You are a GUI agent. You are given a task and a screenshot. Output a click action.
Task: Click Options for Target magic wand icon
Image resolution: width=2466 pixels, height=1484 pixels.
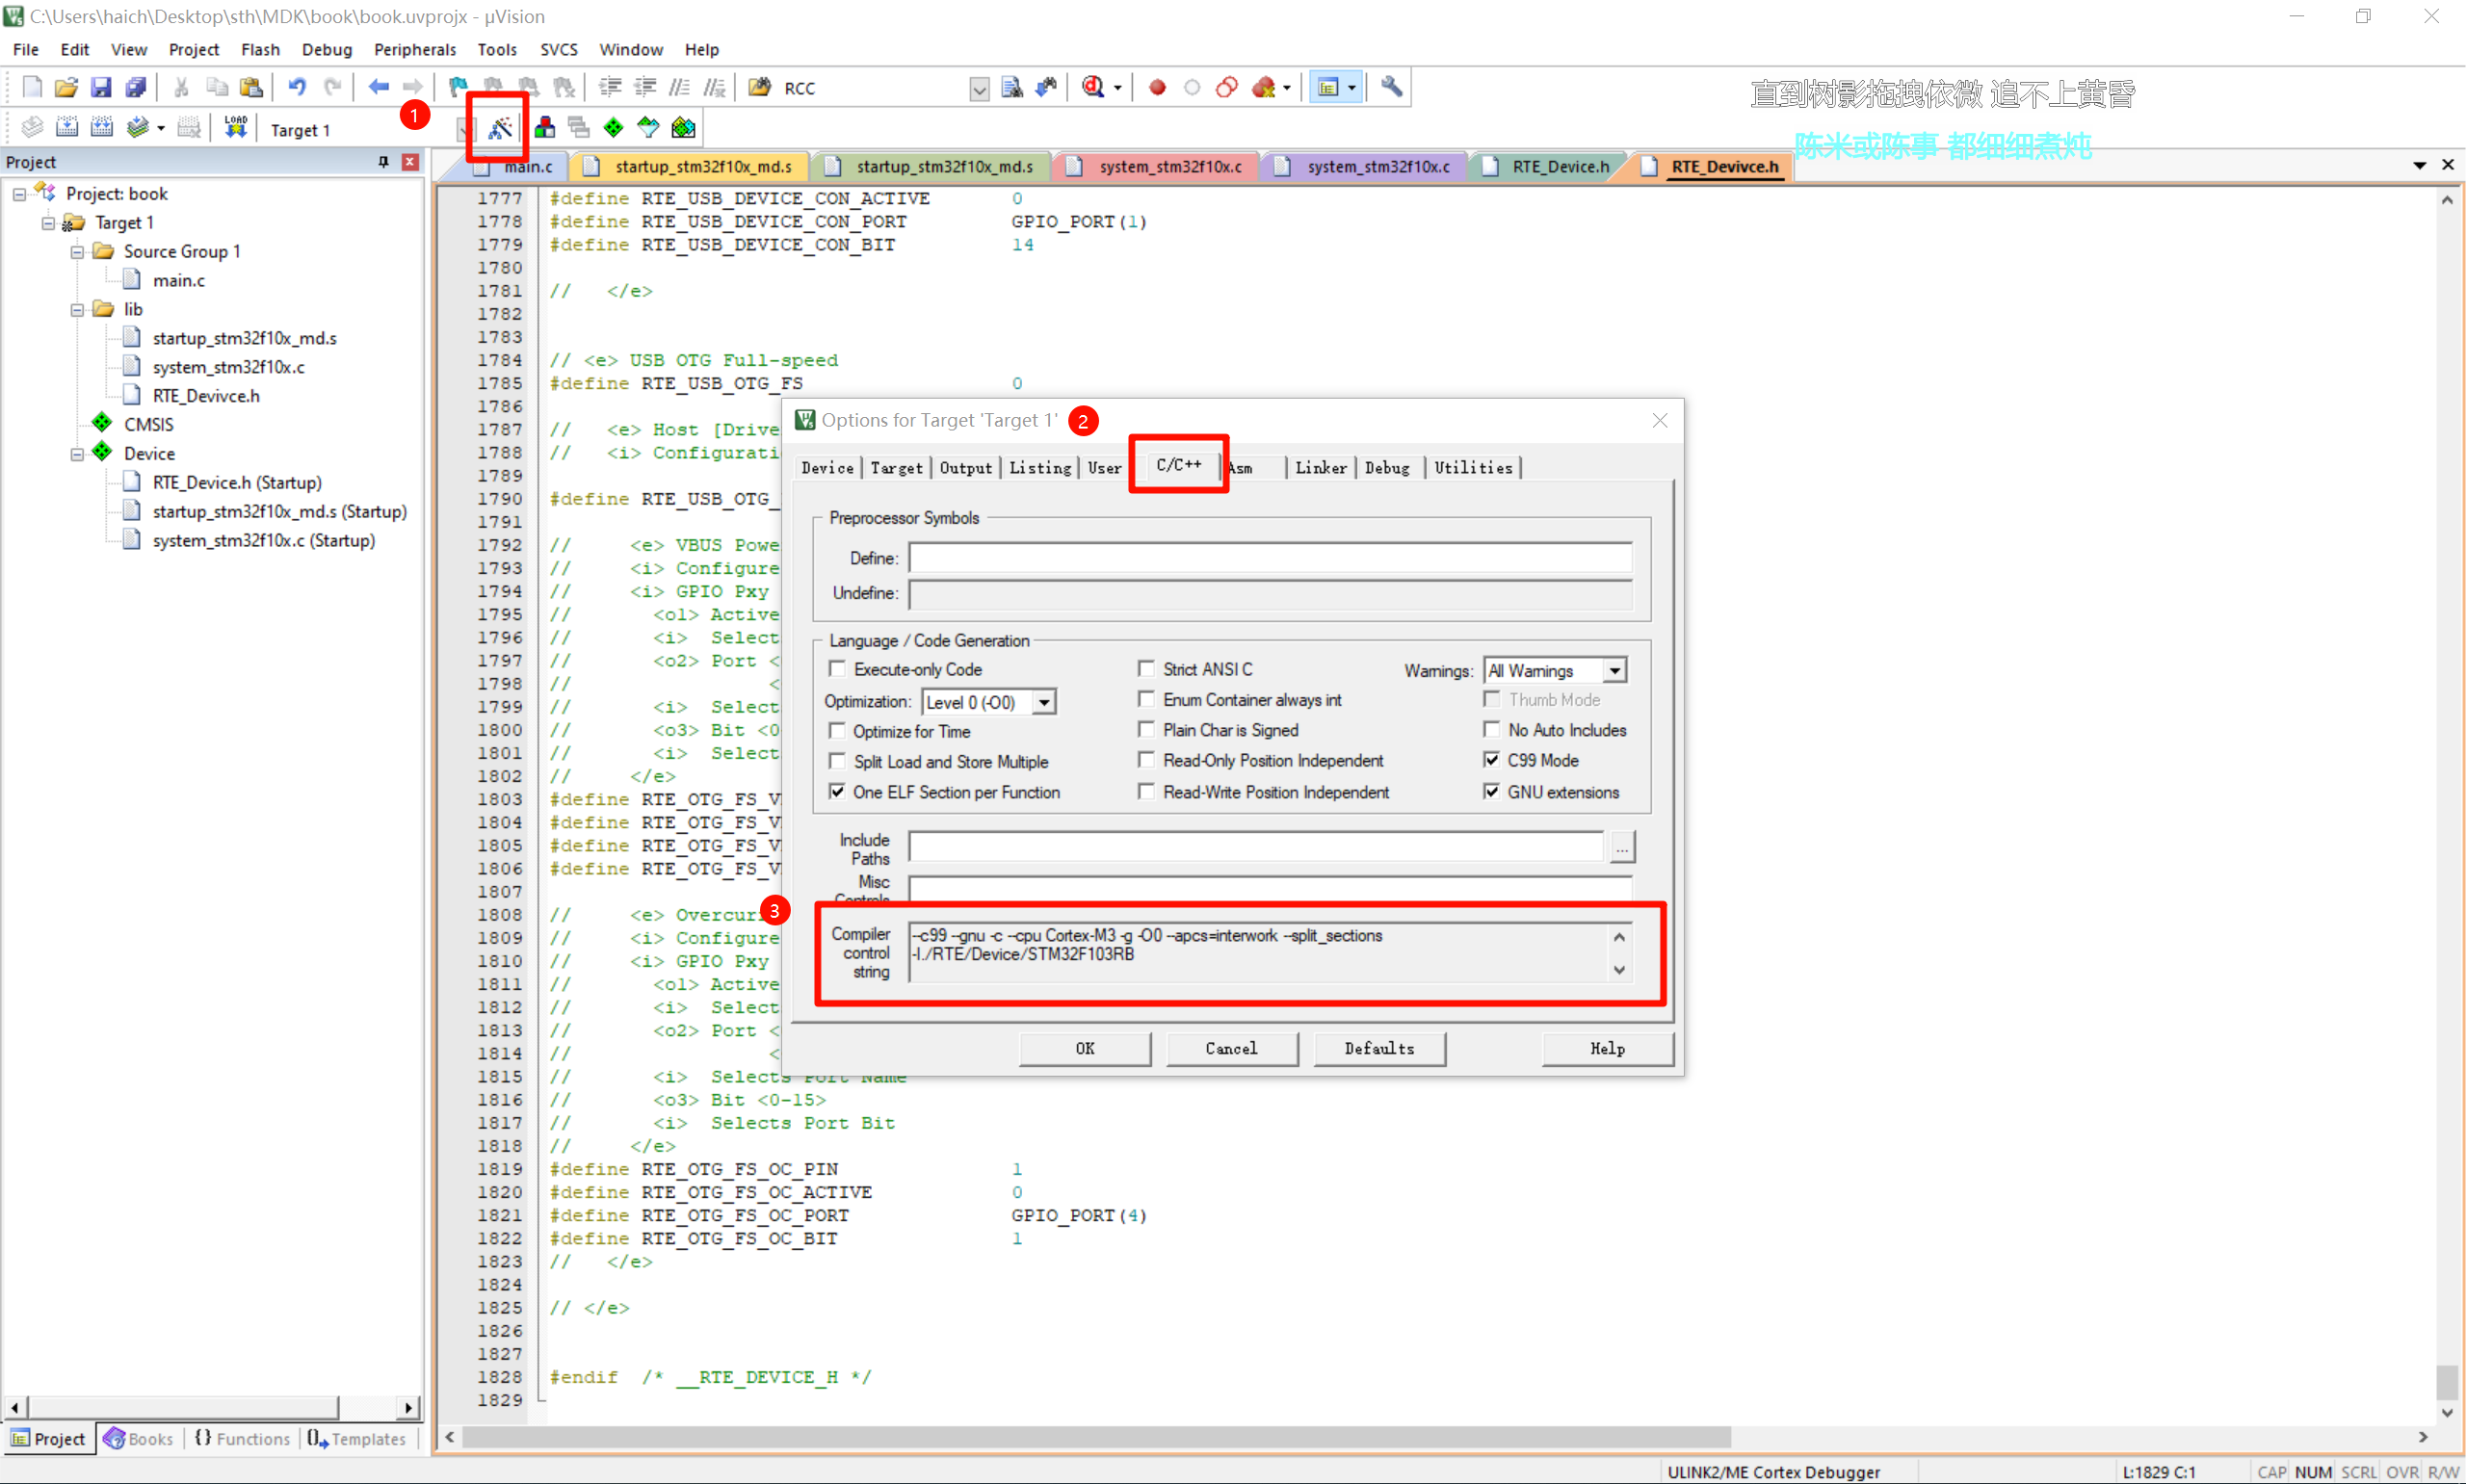click(499, 128)
